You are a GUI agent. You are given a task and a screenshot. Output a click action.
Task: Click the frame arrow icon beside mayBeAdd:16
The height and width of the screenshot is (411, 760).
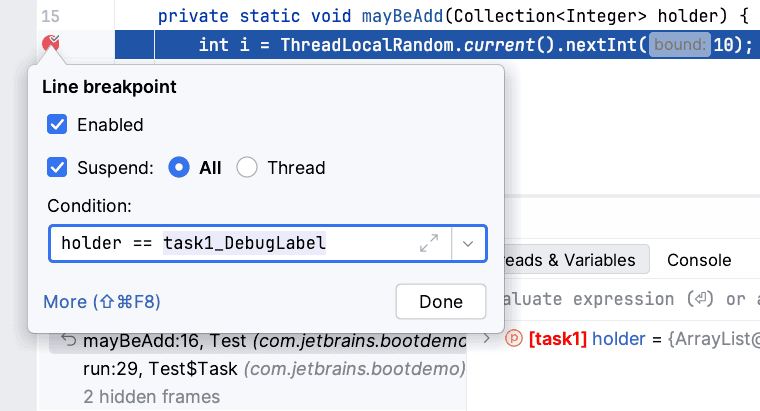69,340
